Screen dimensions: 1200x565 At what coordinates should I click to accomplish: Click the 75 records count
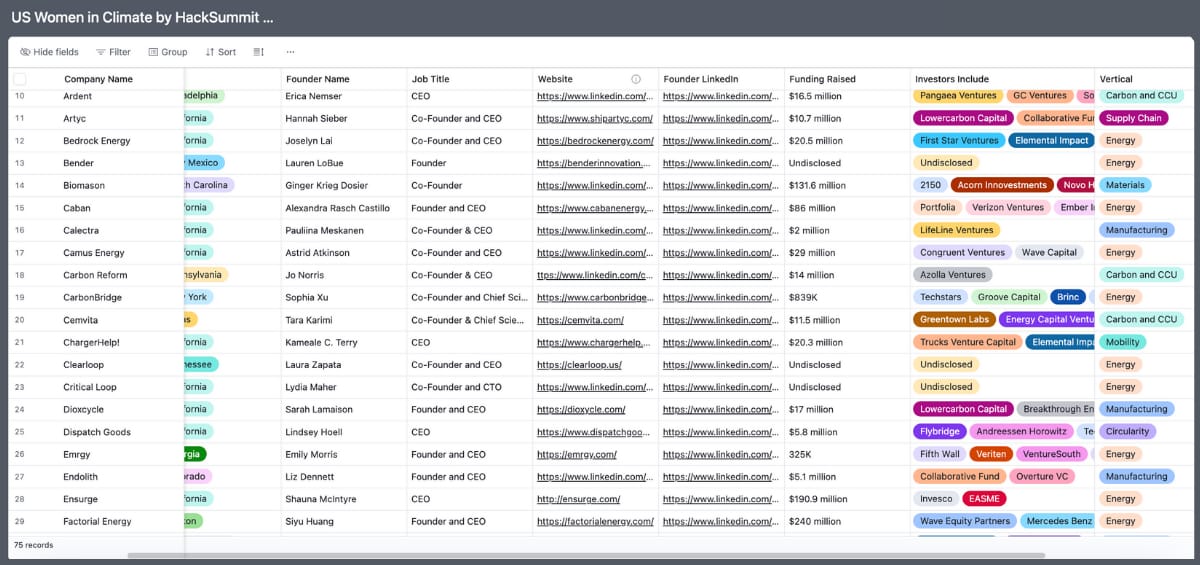[33, 545]
